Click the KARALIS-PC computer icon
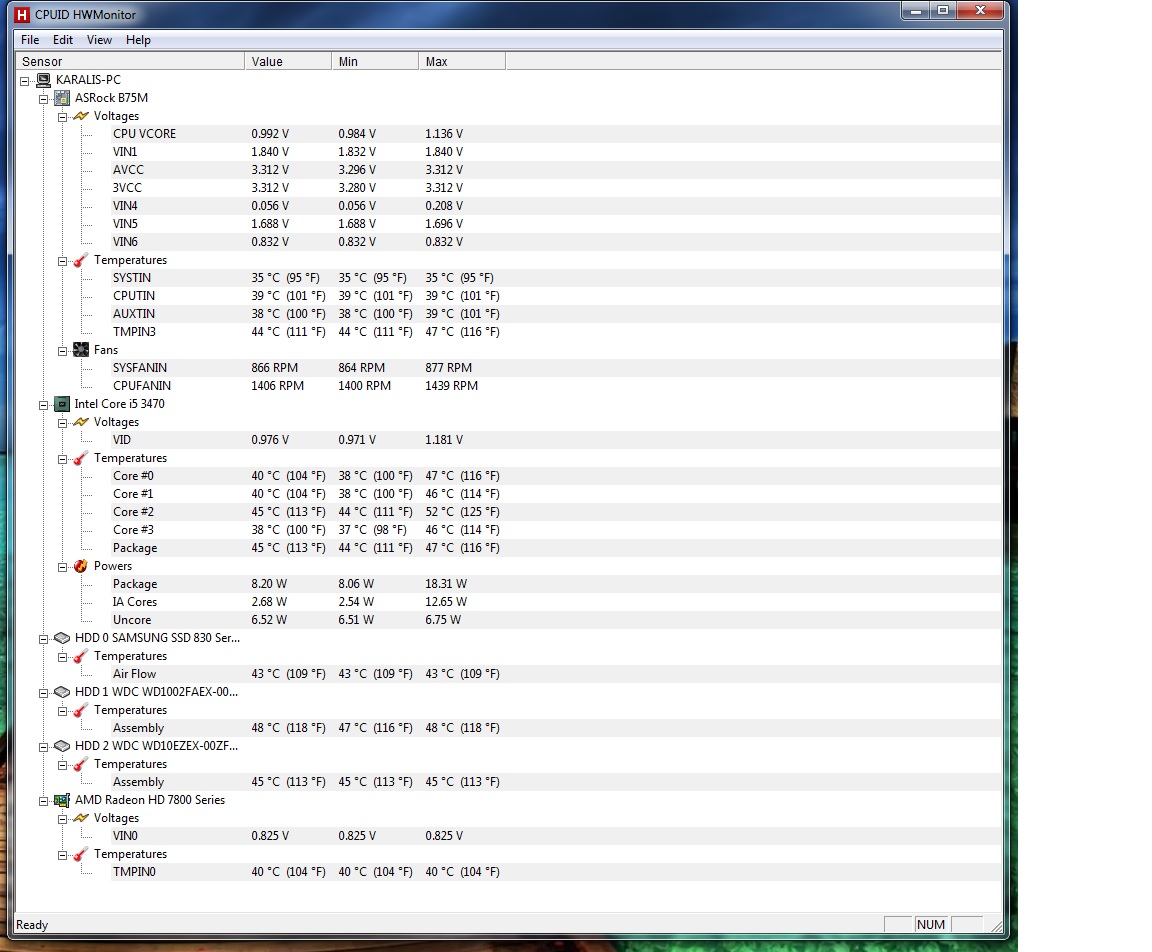The width and height of the screenshot is (1152, 952). [x=43, y=79]
